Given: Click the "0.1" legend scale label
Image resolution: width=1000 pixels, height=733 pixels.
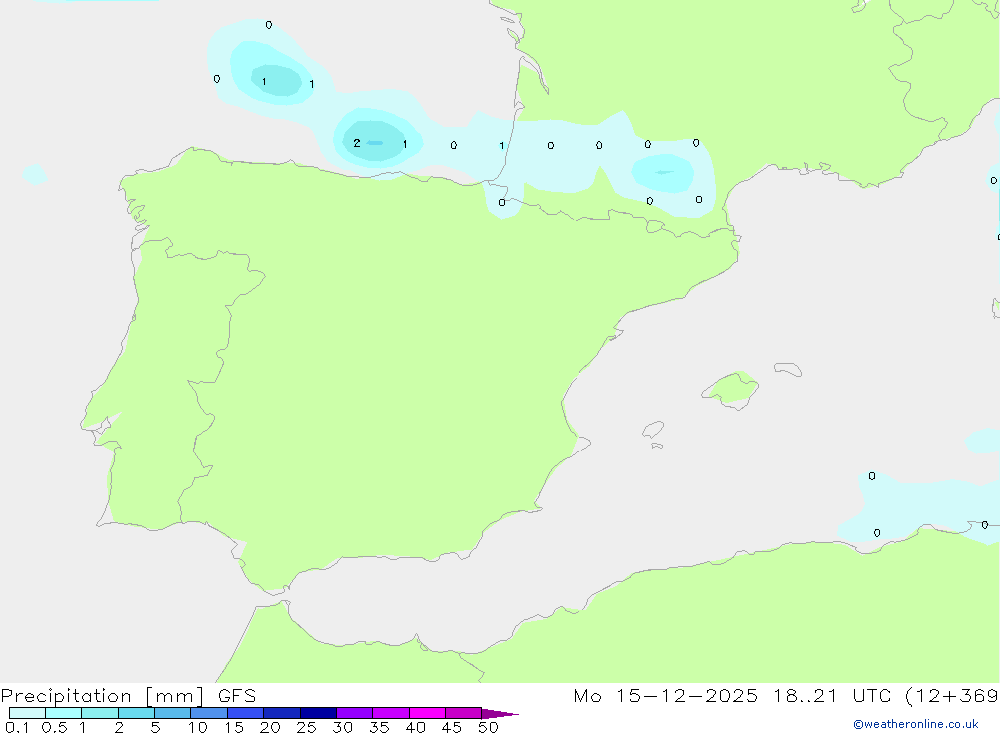Looking at the screenshot, I should 17,727.
